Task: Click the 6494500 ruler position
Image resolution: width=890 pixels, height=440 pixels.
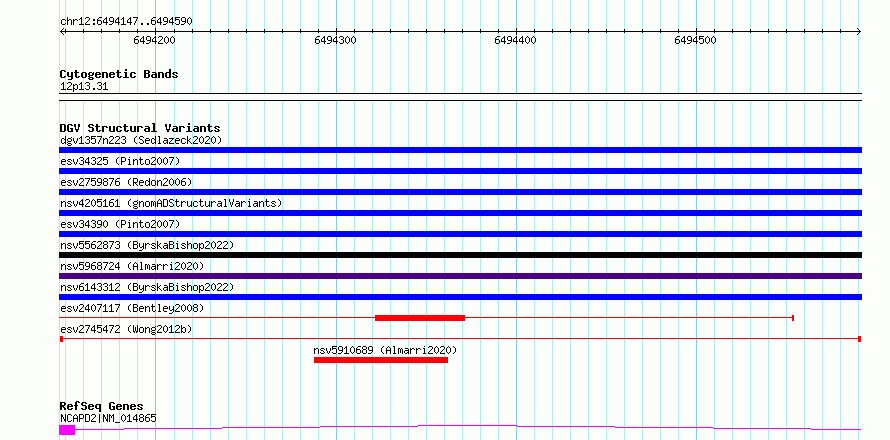Action: (695, 40)
